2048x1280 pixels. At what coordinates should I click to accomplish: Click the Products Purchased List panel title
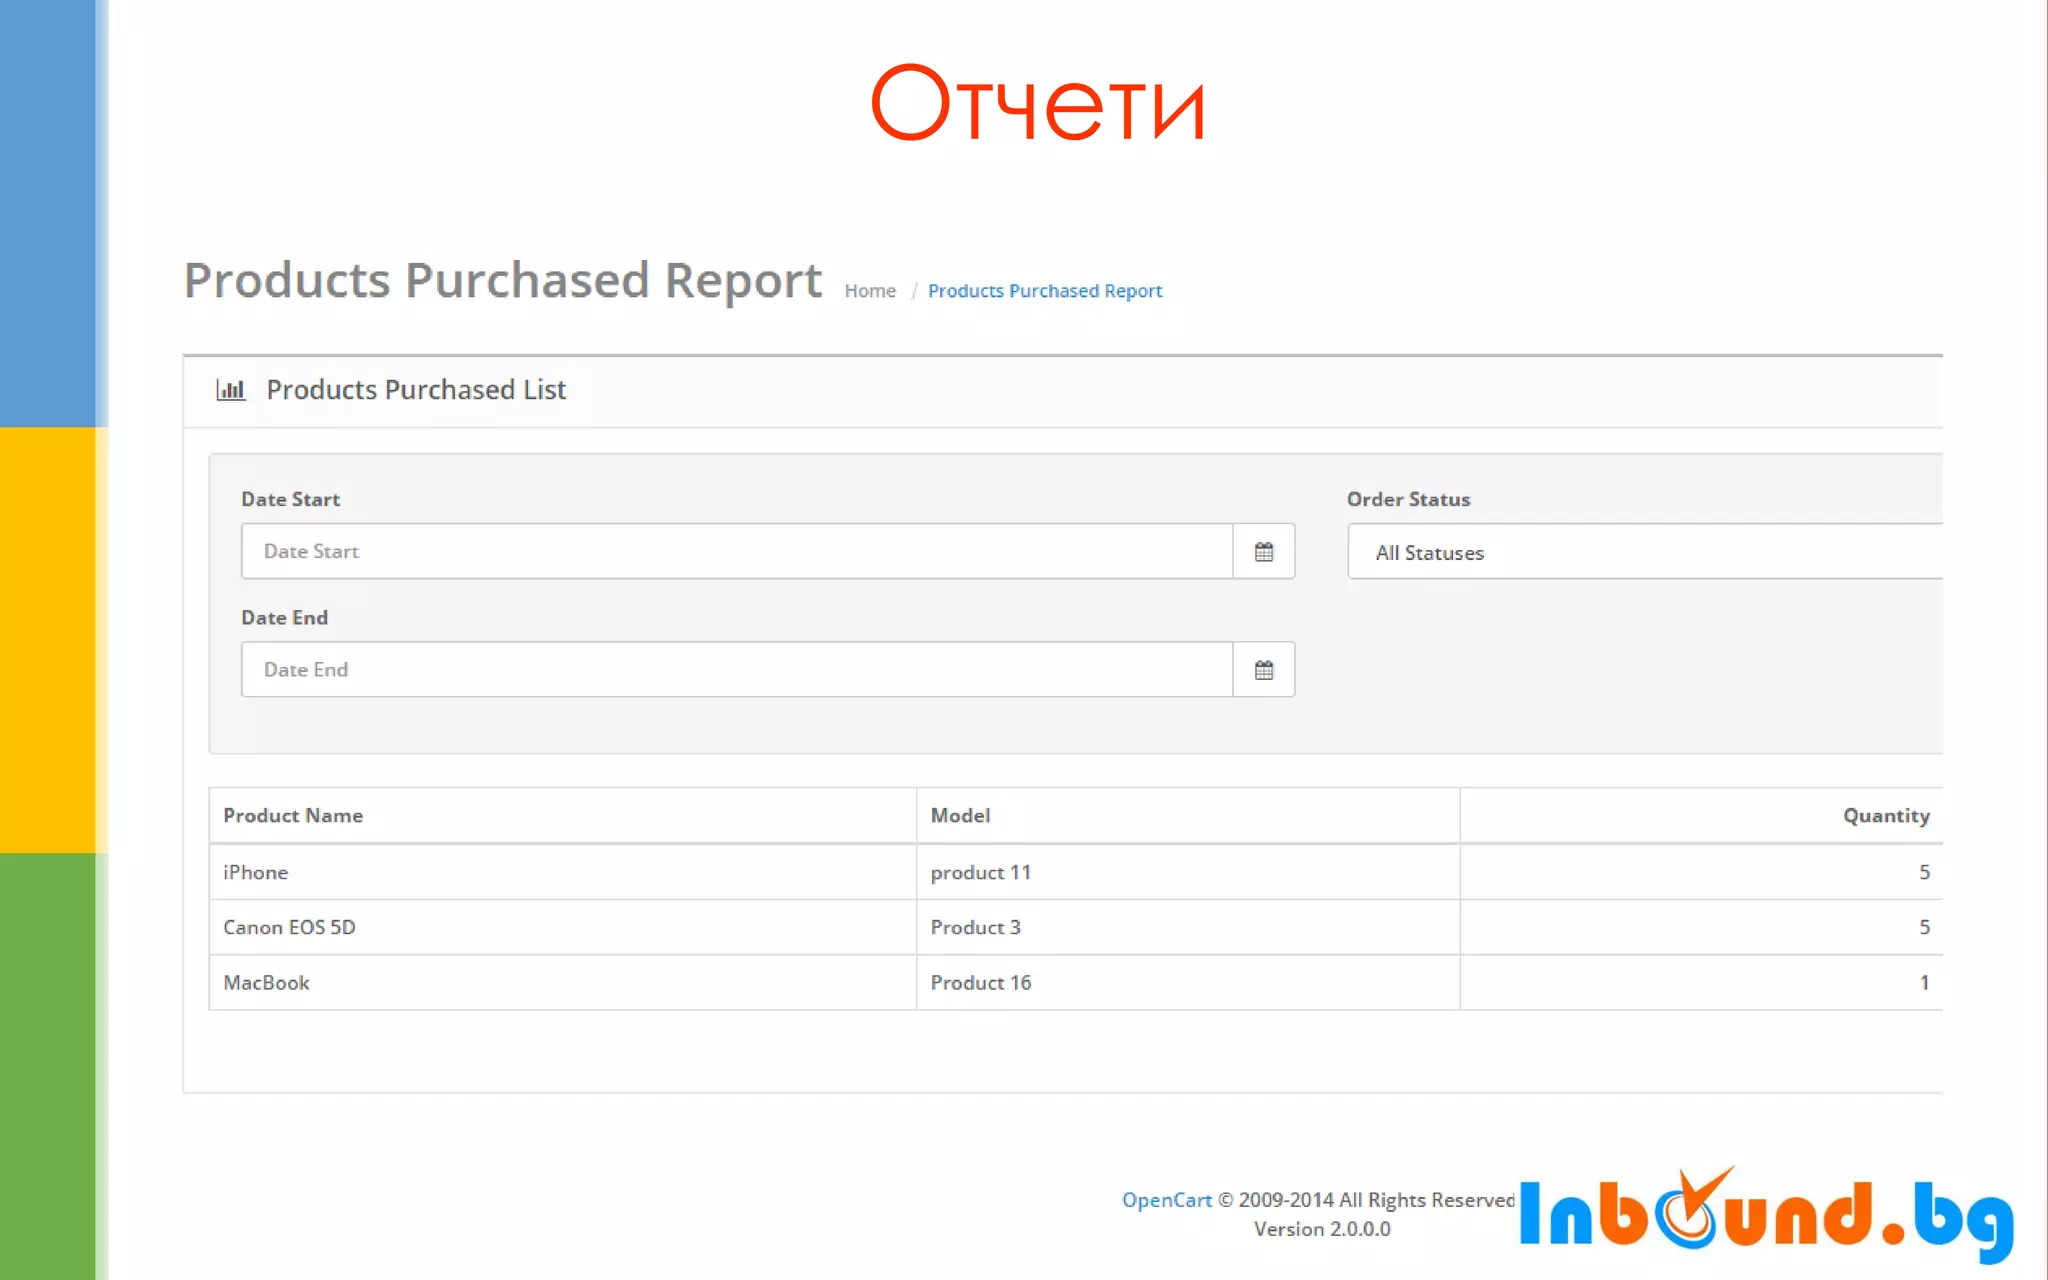tap(416, 390)
